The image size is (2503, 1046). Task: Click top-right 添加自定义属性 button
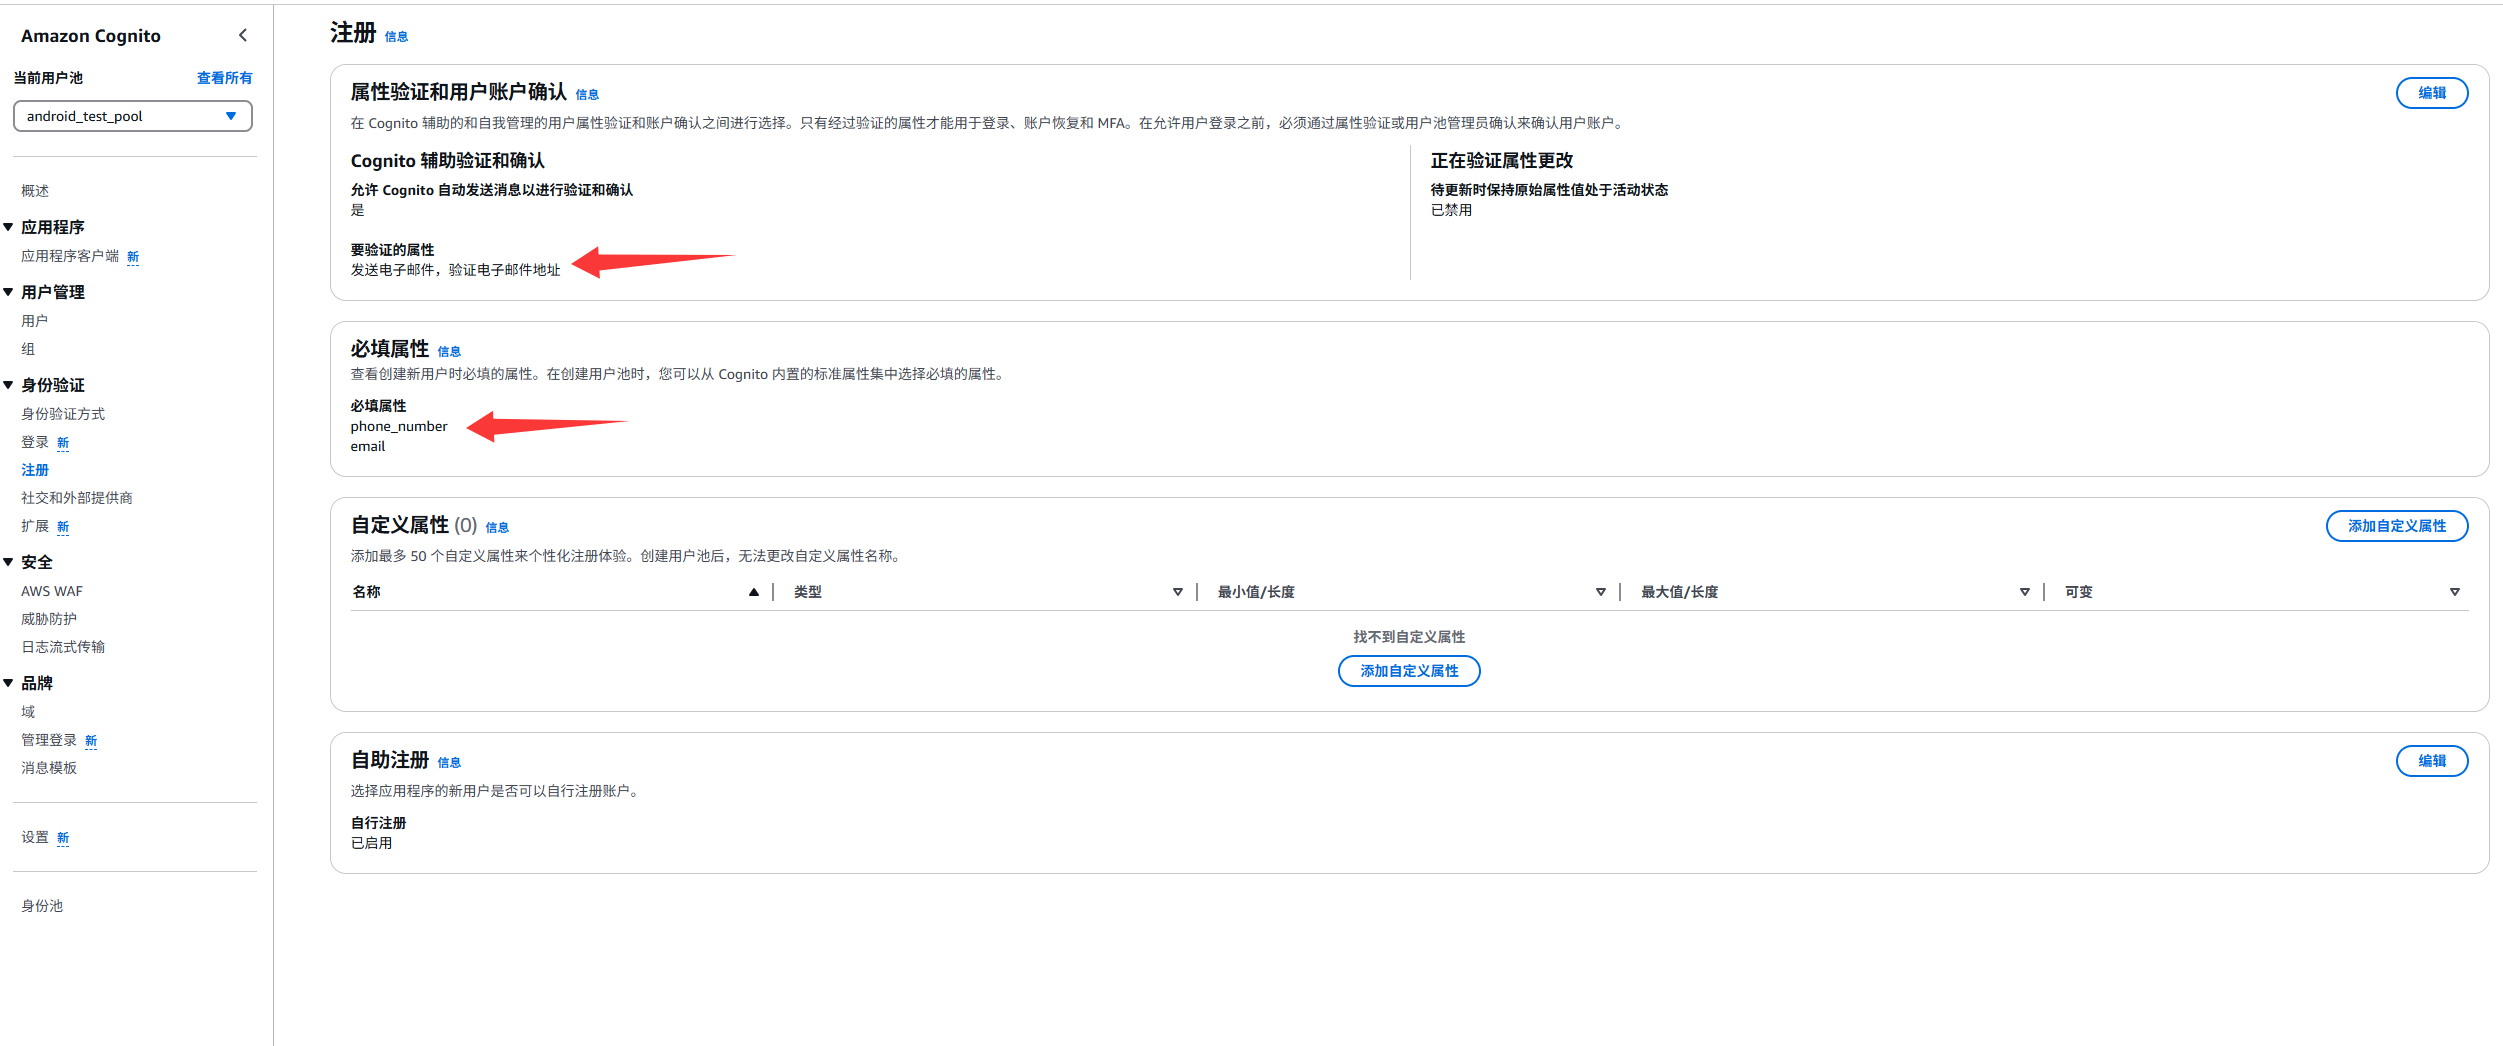(x=2396, y=526)
